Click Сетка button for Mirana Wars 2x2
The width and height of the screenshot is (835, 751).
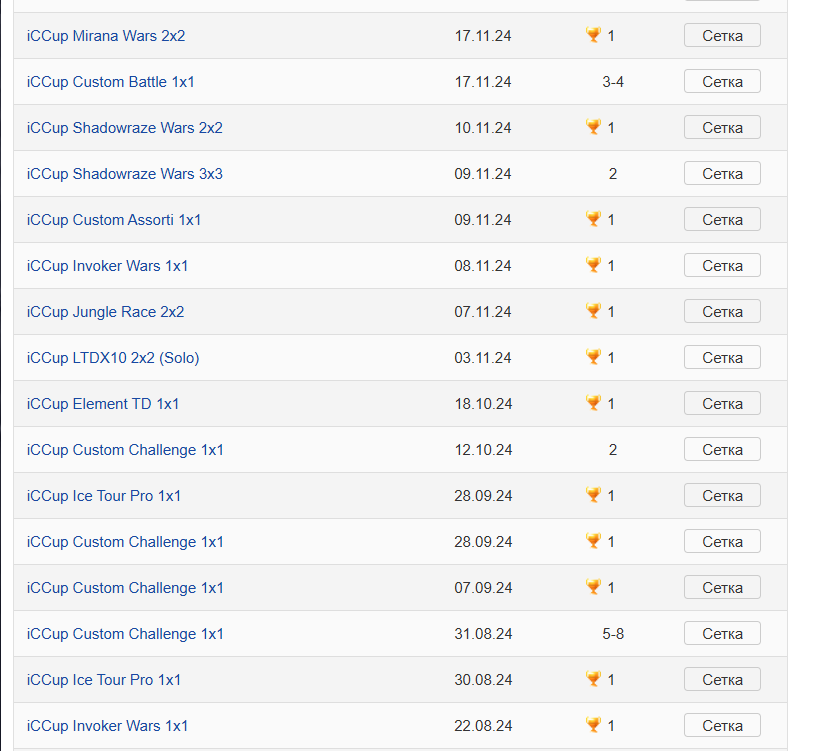(x=722, y=35)
